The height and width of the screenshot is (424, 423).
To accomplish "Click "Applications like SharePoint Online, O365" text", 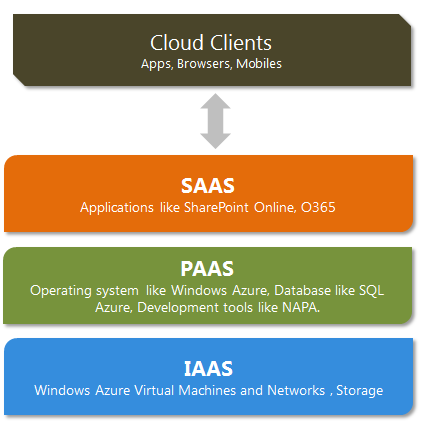I will 208,207.
